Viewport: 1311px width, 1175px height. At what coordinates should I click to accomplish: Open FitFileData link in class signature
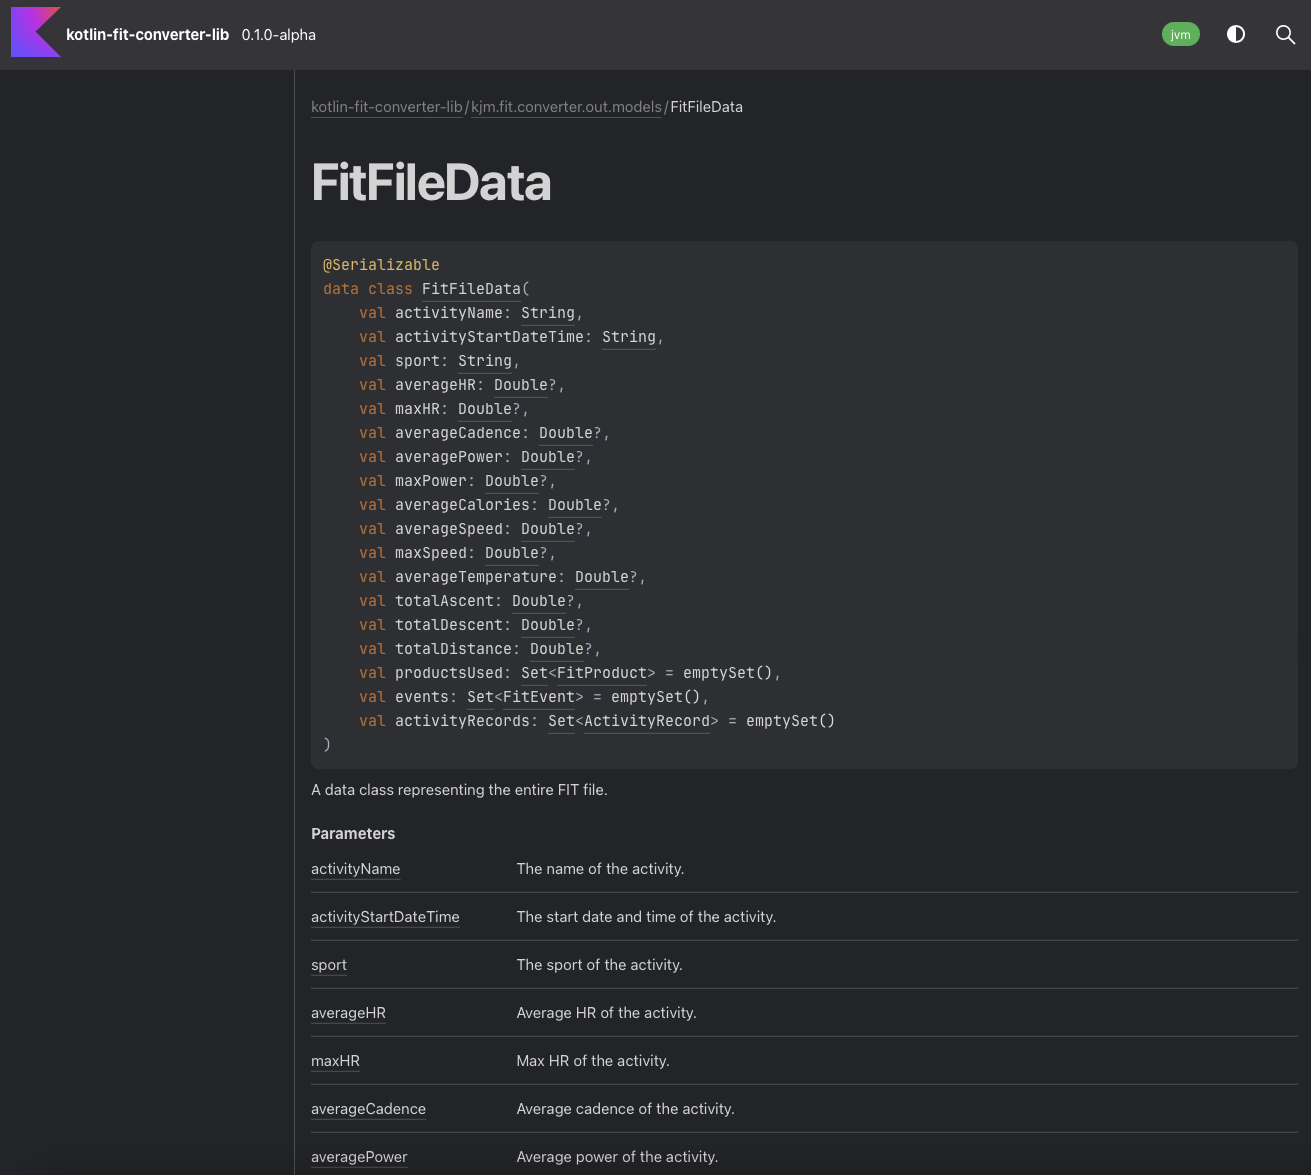point(471,289)
